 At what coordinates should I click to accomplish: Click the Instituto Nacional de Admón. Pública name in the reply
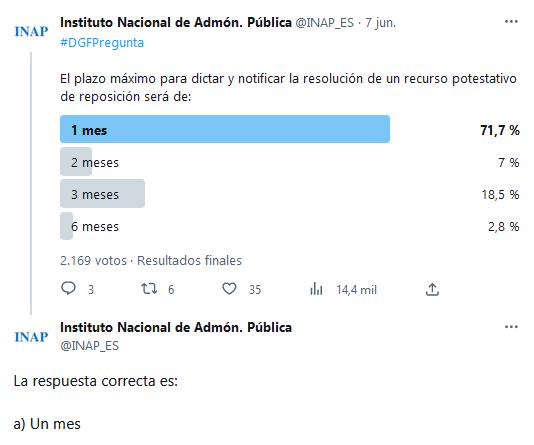point(176,327)
